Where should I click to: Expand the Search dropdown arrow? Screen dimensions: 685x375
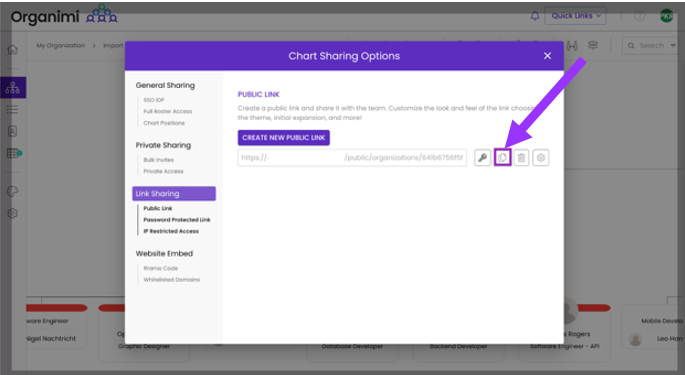(x=673, y=45)
